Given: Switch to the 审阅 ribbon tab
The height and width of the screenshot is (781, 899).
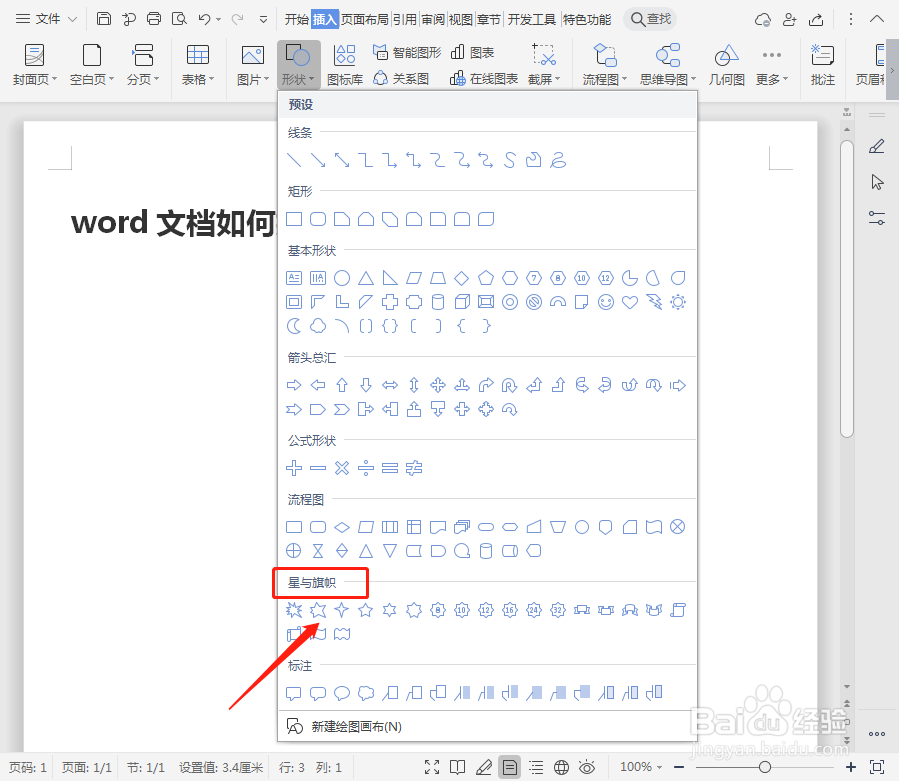Looking at the screenshot, I should 432,18.
